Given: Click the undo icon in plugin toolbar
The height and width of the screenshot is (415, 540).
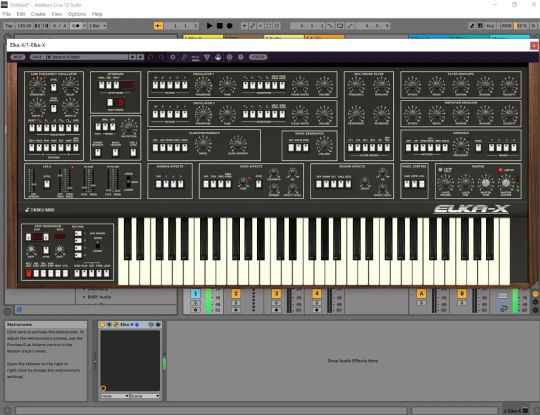Looking at the screenshot, I should [x=150, y=57].
